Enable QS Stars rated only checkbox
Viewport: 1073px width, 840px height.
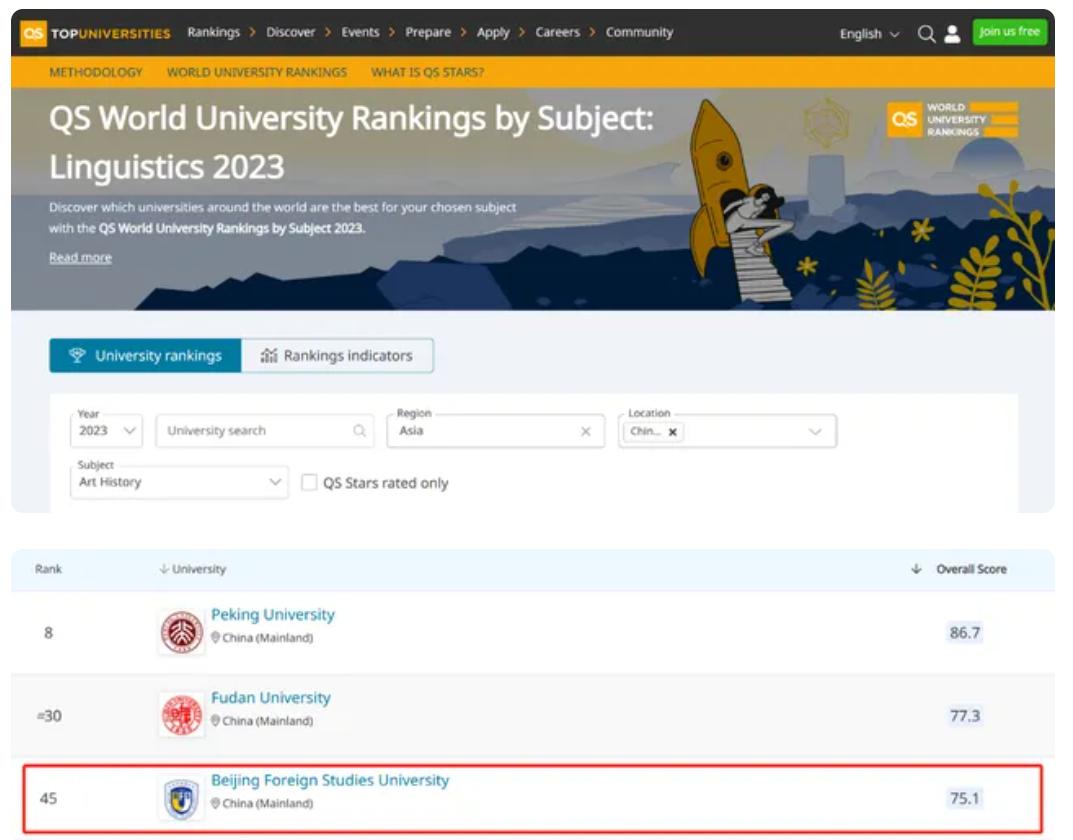[x=310, y=483]
